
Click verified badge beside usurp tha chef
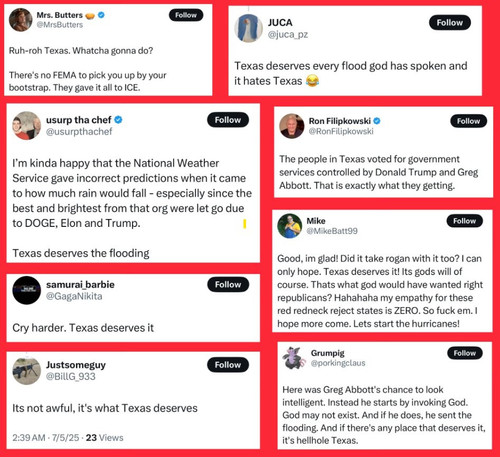pyautogui.click(x=118, y=120)
